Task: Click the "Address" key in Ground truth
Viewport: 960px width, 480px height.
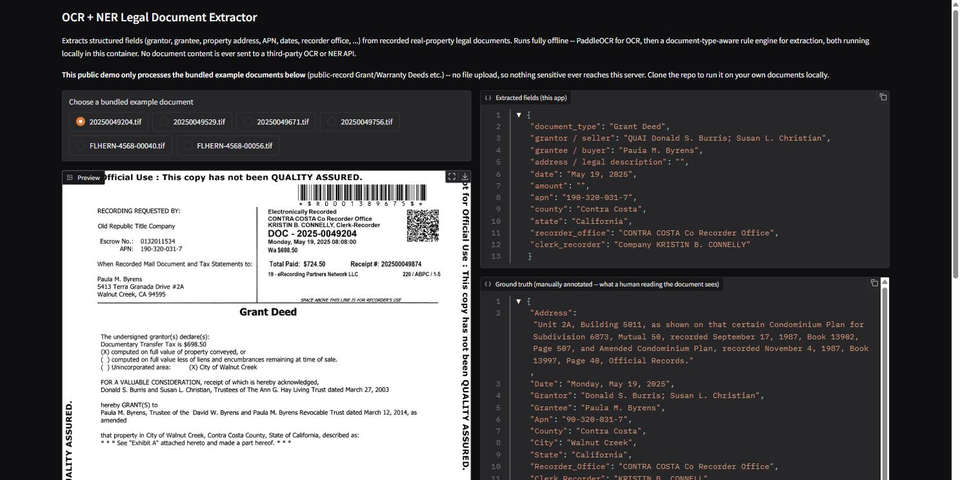Action: pyautogui.click(x=553, y=313)
